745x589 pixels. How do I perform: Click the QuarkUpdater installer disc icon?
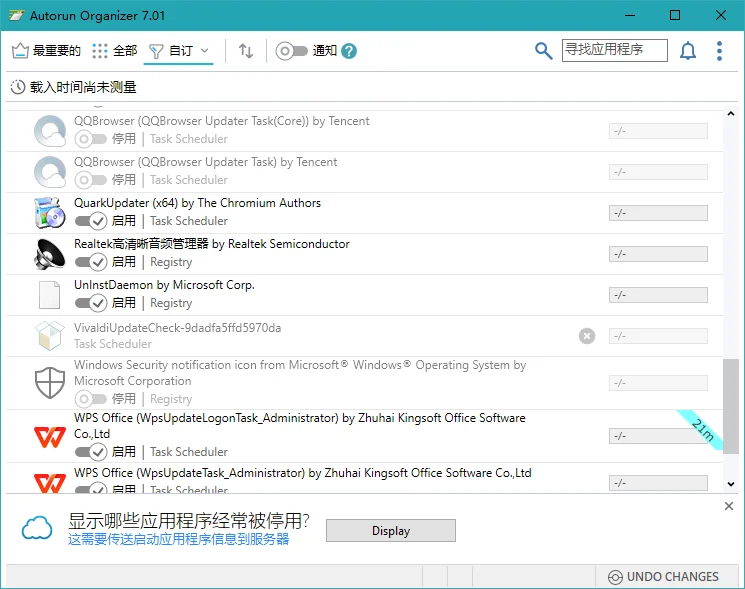click(50, 212)
